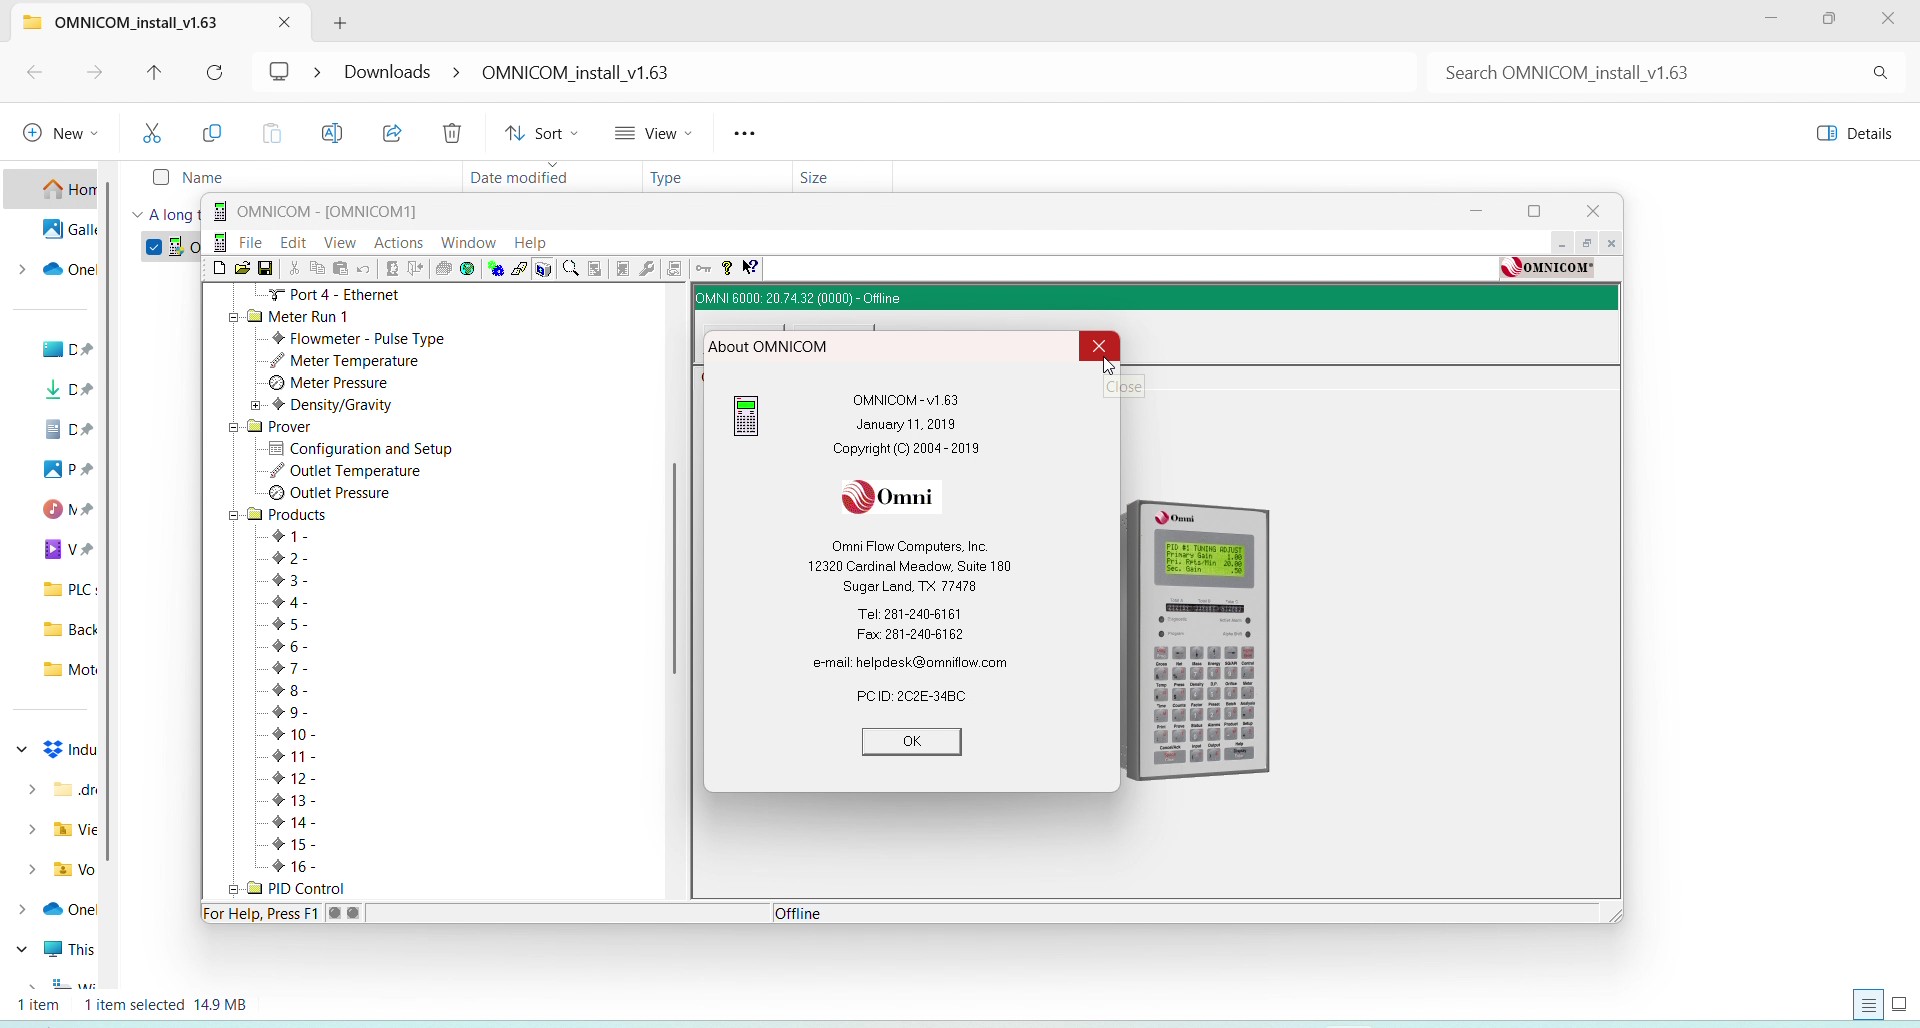The height and width of the screenshot is (1028, 1920).
Task: Open the Actions menu in OMNICOM
Action: click(x=400, y=243)
